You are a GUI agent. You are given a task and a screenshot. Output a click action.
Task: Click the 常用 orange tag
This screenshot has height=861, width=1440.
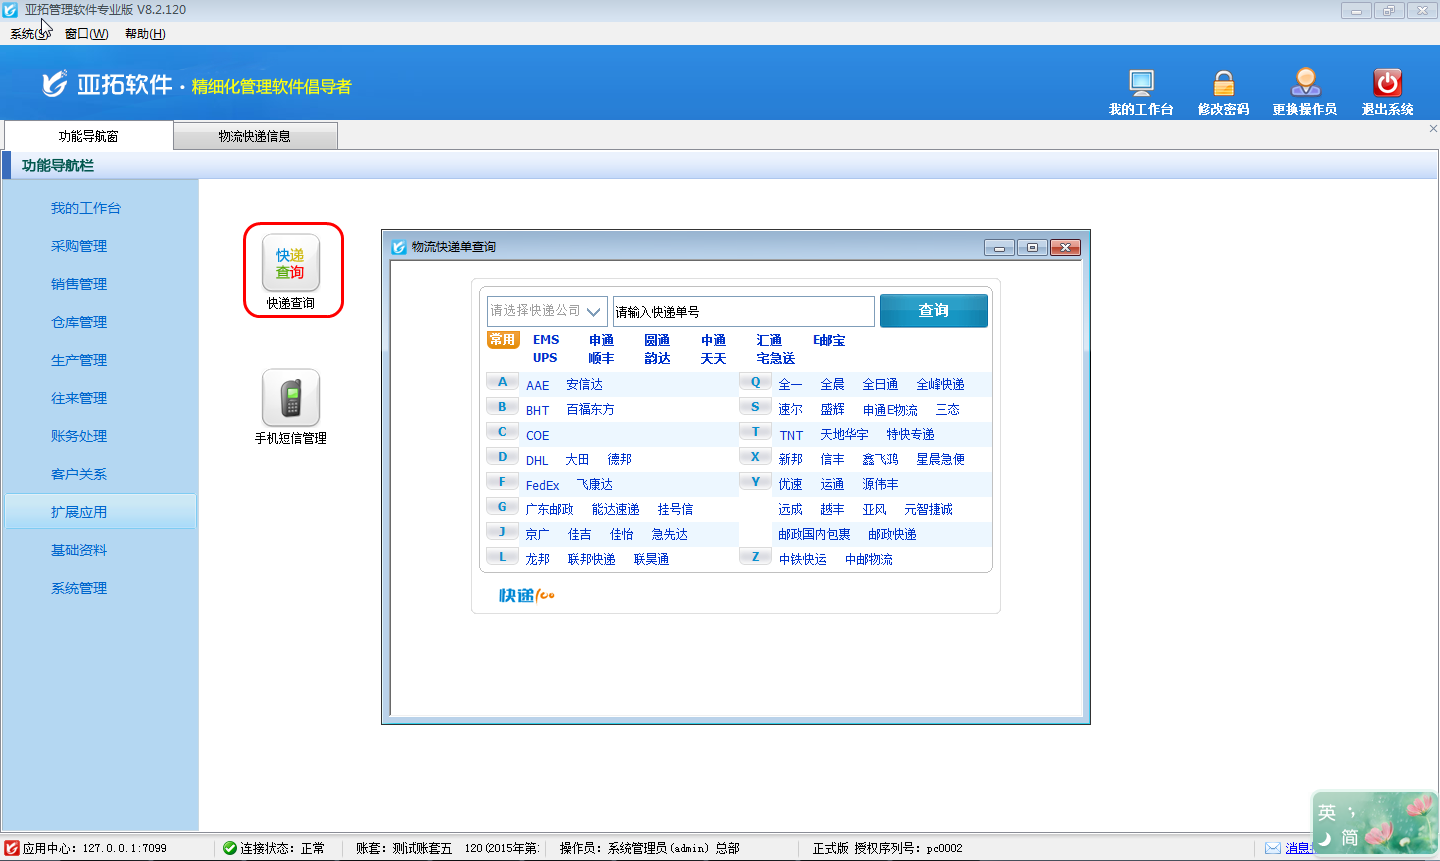[503, 340]
